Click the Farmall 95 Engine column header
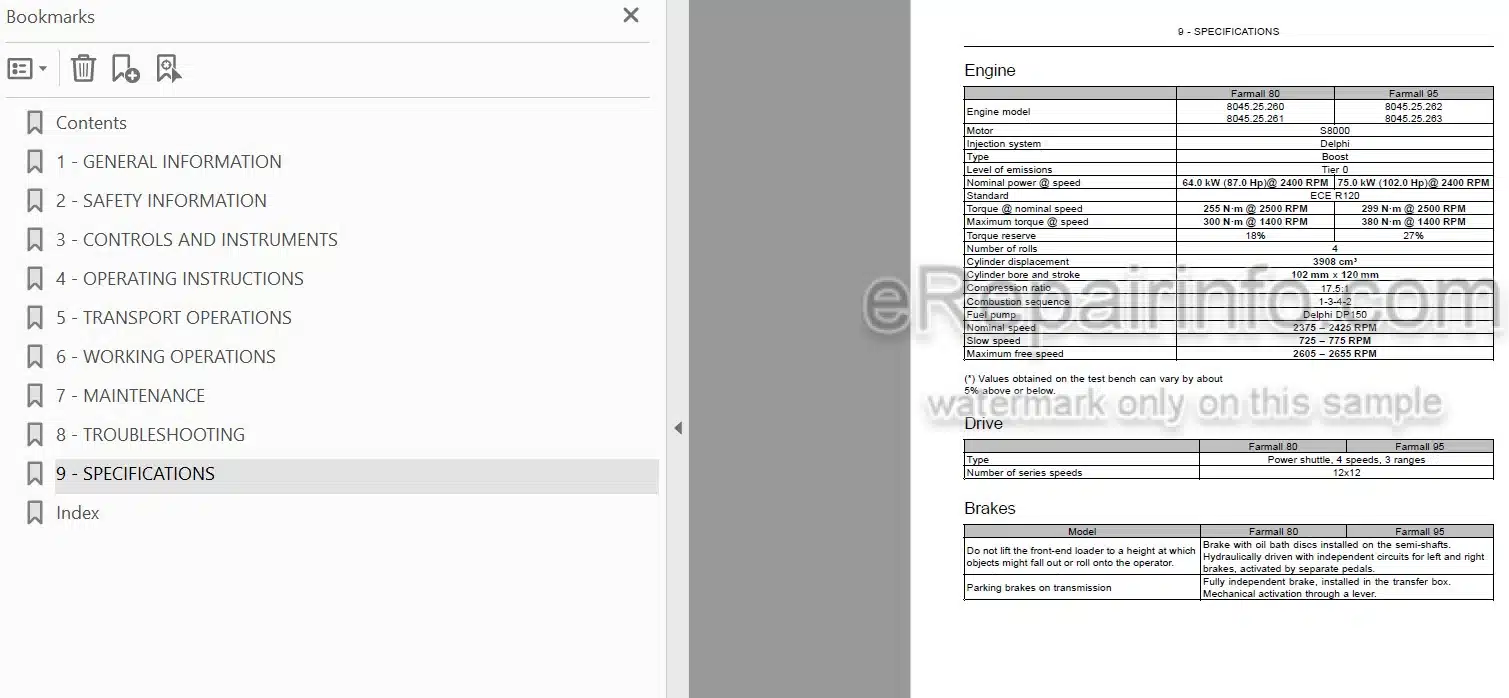 pos(1413,94)
